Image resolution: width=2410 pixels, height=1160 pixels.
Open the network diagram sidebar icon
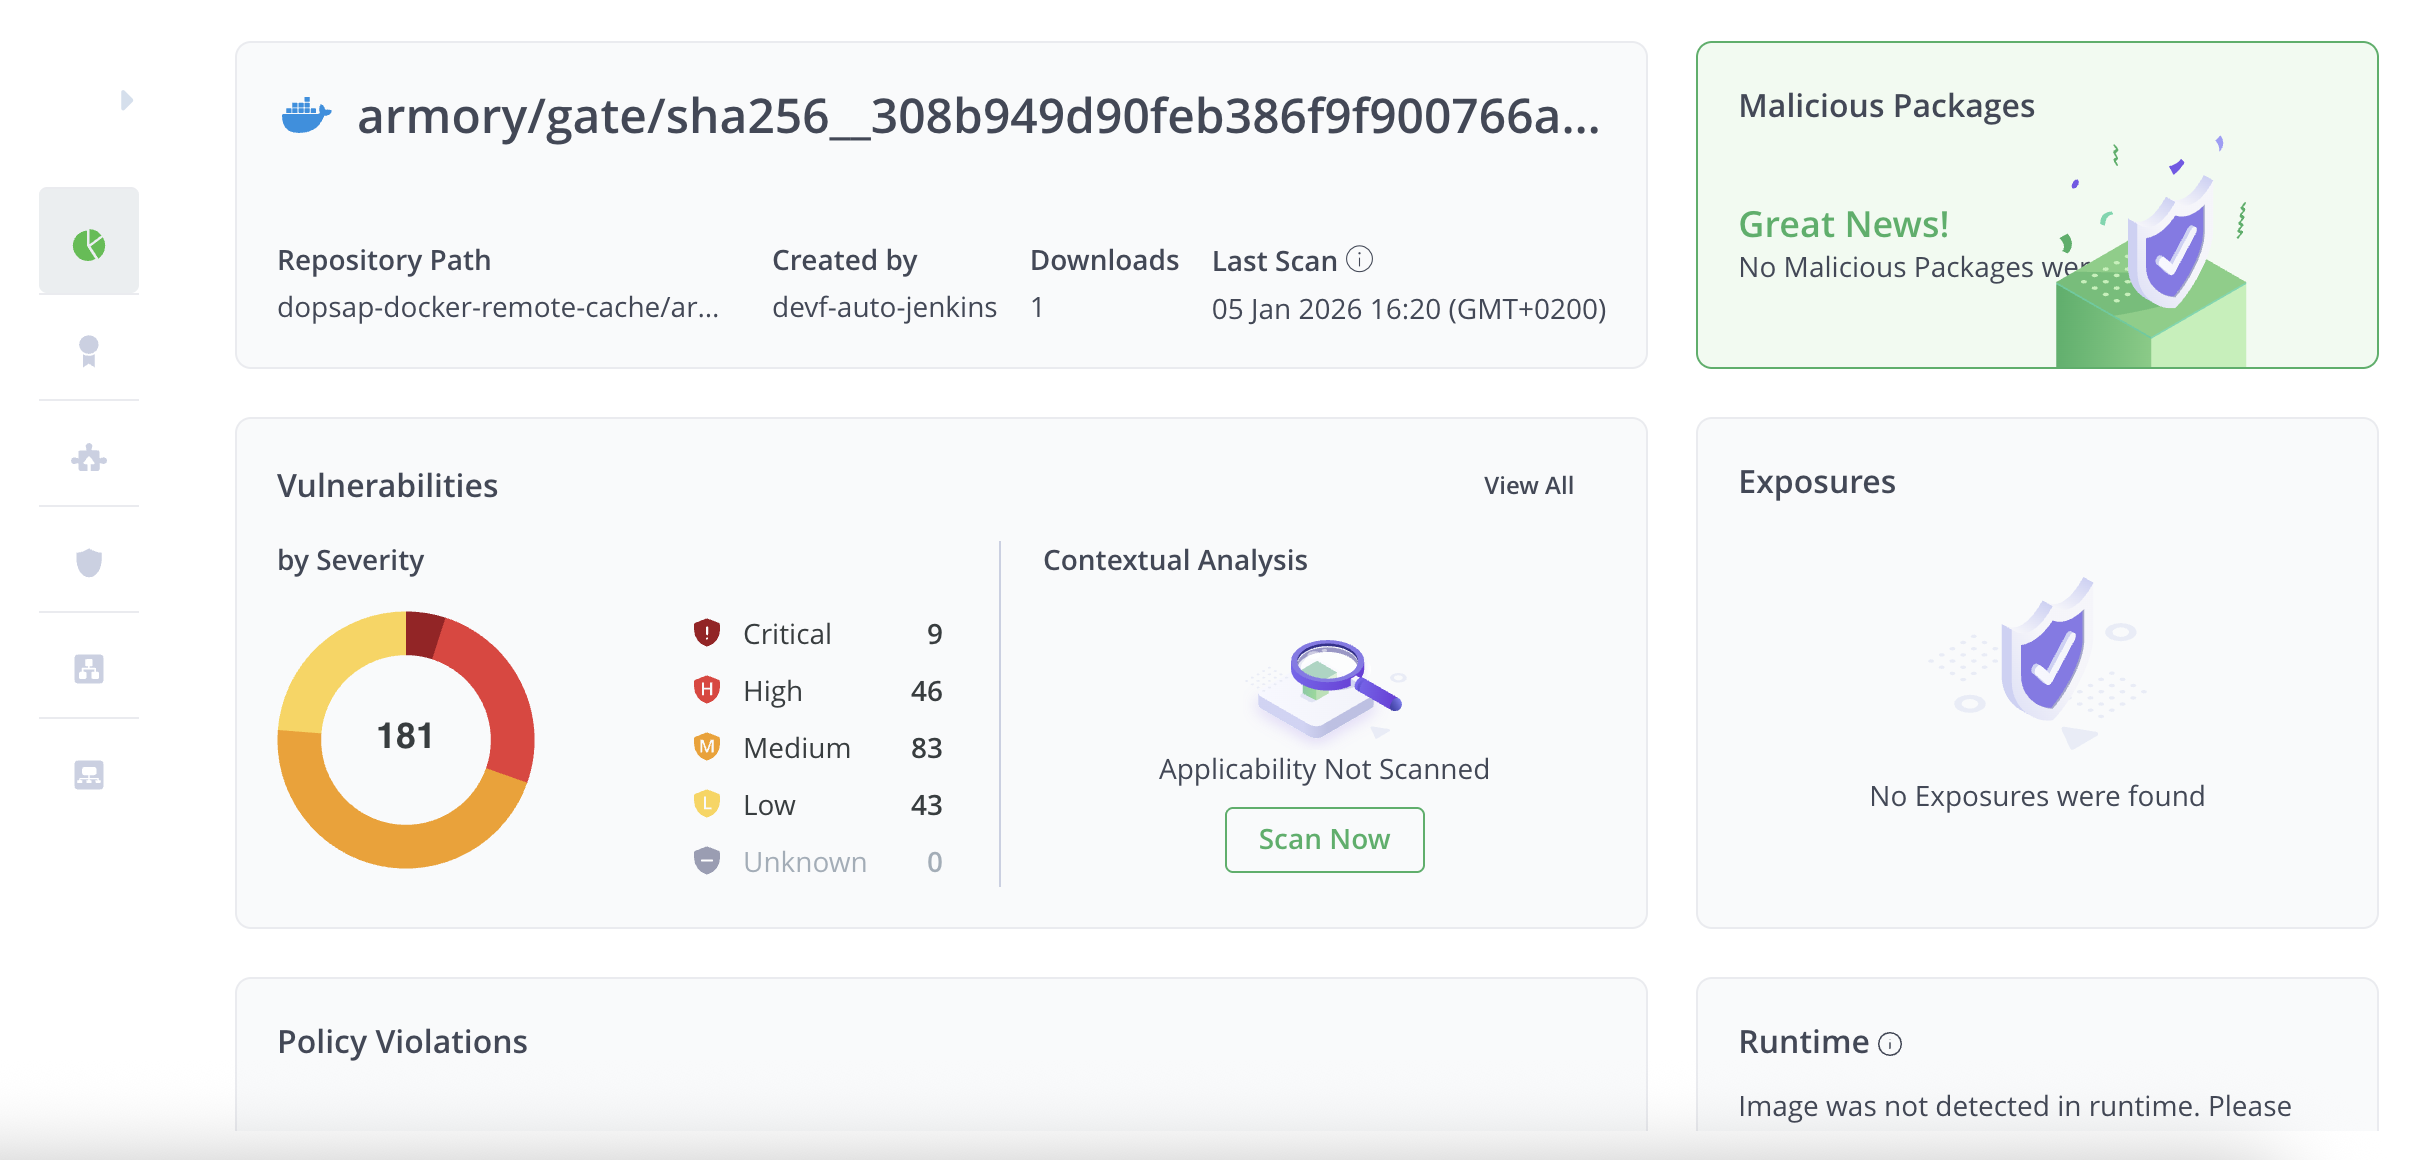(x=89, y=775)
